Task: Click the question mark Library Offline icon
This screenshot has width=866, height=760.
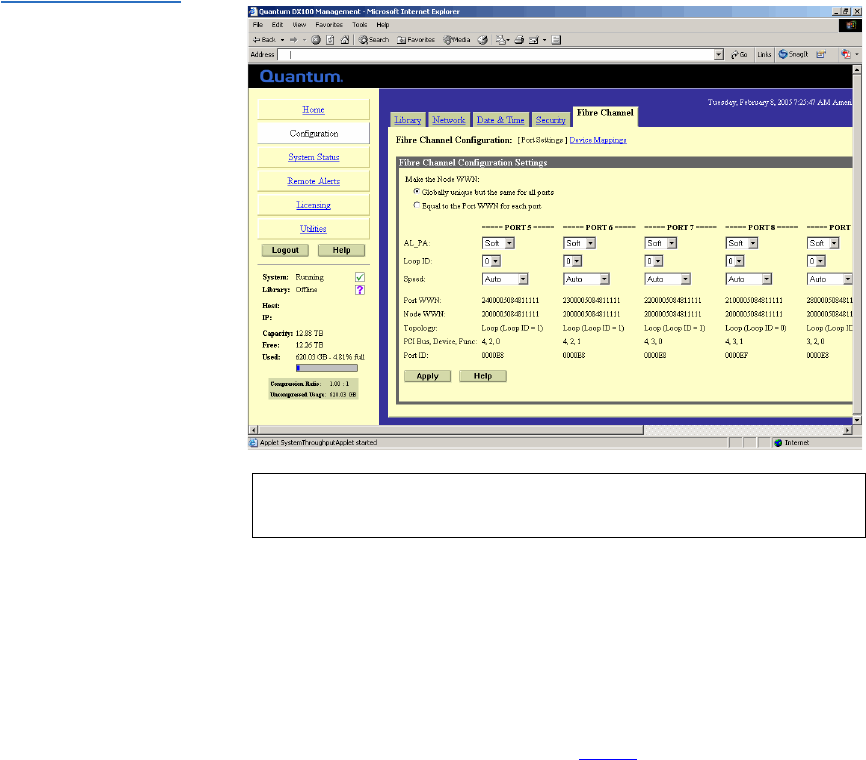Action: (360, 290)
